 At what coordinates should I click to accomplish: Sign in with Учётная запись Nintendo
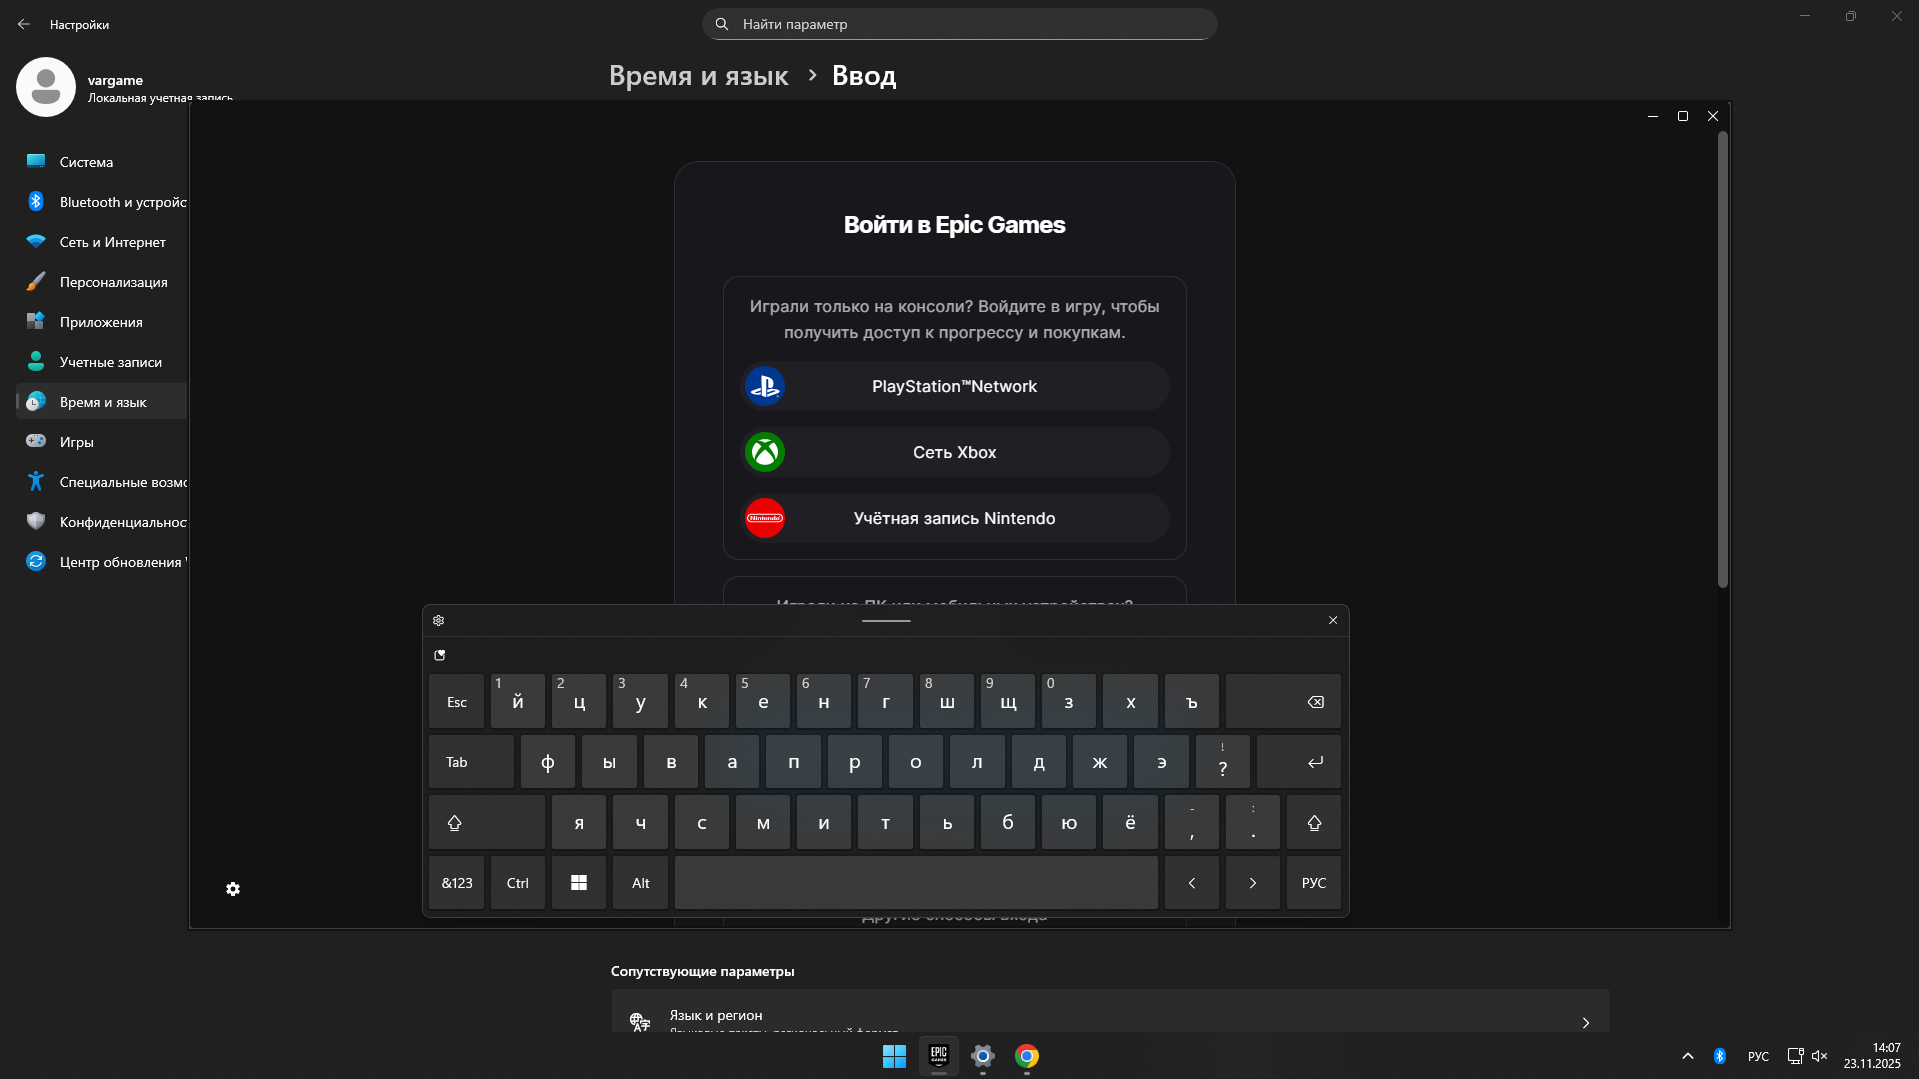(955, 518)
